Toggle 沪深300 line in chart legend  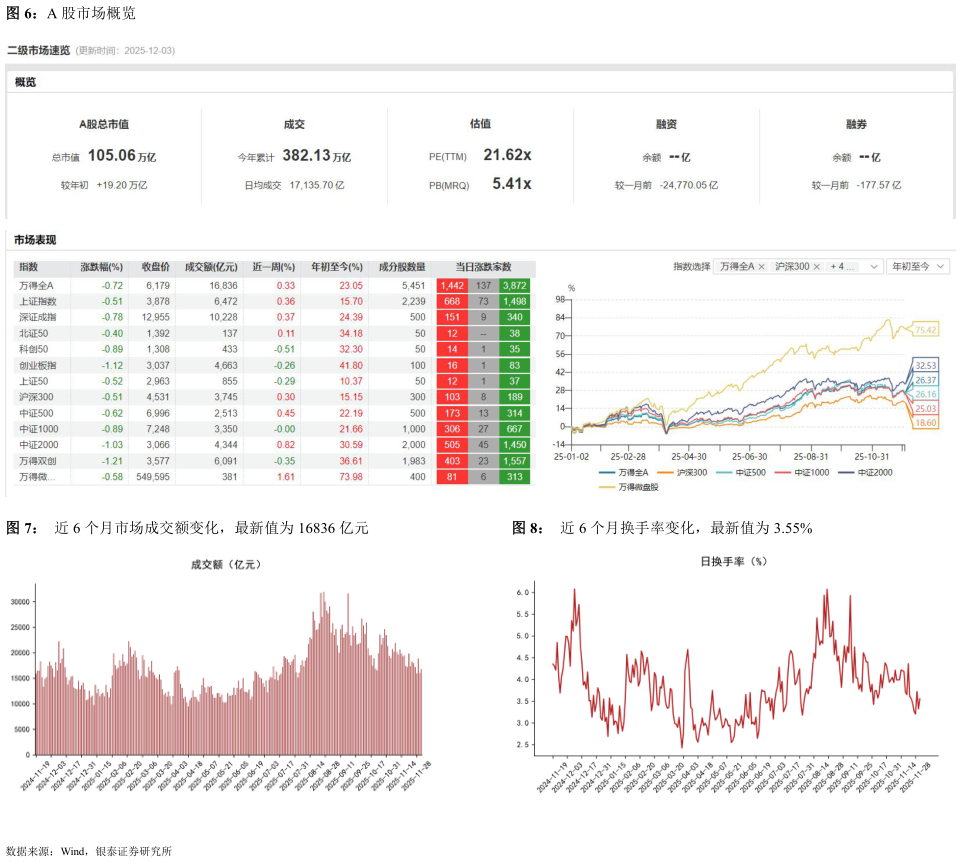coord(687,472)
